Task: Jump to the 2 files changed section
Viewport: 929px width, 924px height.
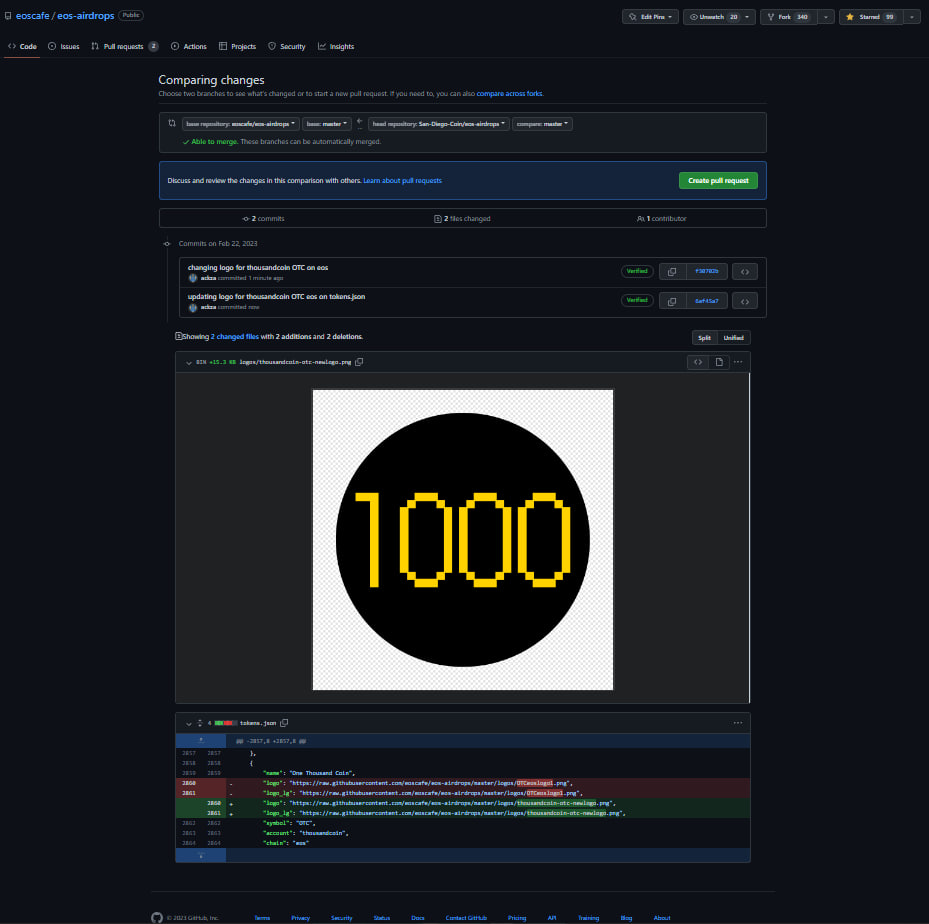Action: pyautogui.click(x=462, y=219)
